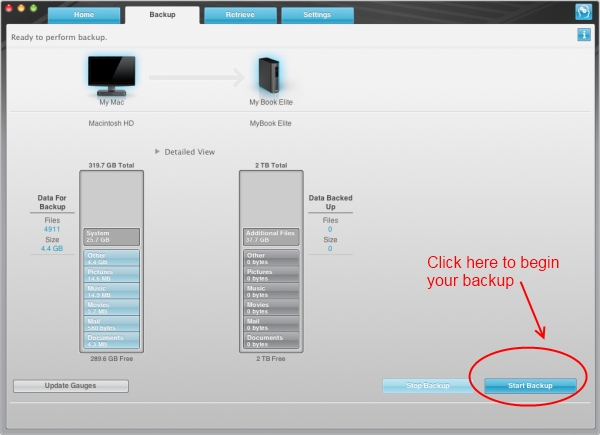This screenshot has height=435, width=600.
Task: Select the Other 4.4 GB segment on My Mac
Action: 111,258
